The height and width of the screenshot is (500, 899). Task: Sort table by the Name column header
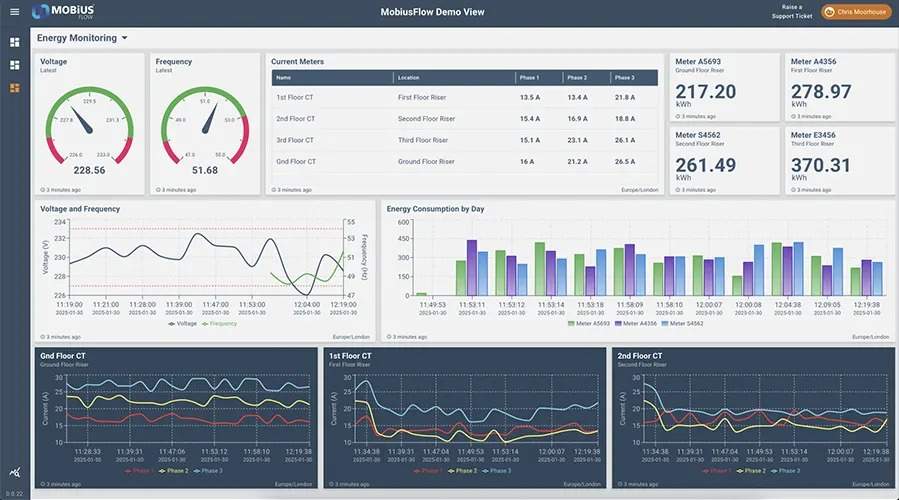click(x=284, y=77)
